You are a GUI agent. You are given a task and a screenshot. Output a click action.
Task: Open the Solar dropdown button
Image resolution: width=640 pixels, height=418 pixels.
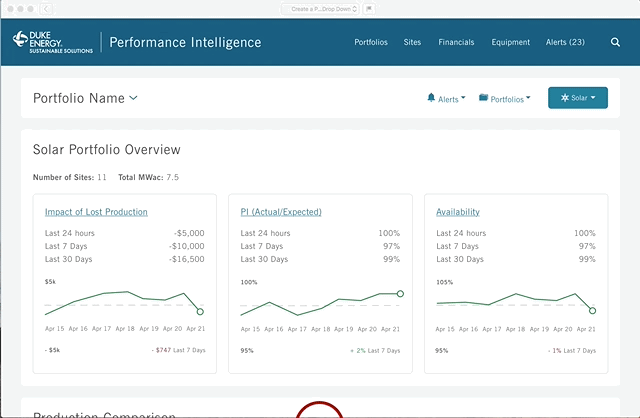coord(578,98)
